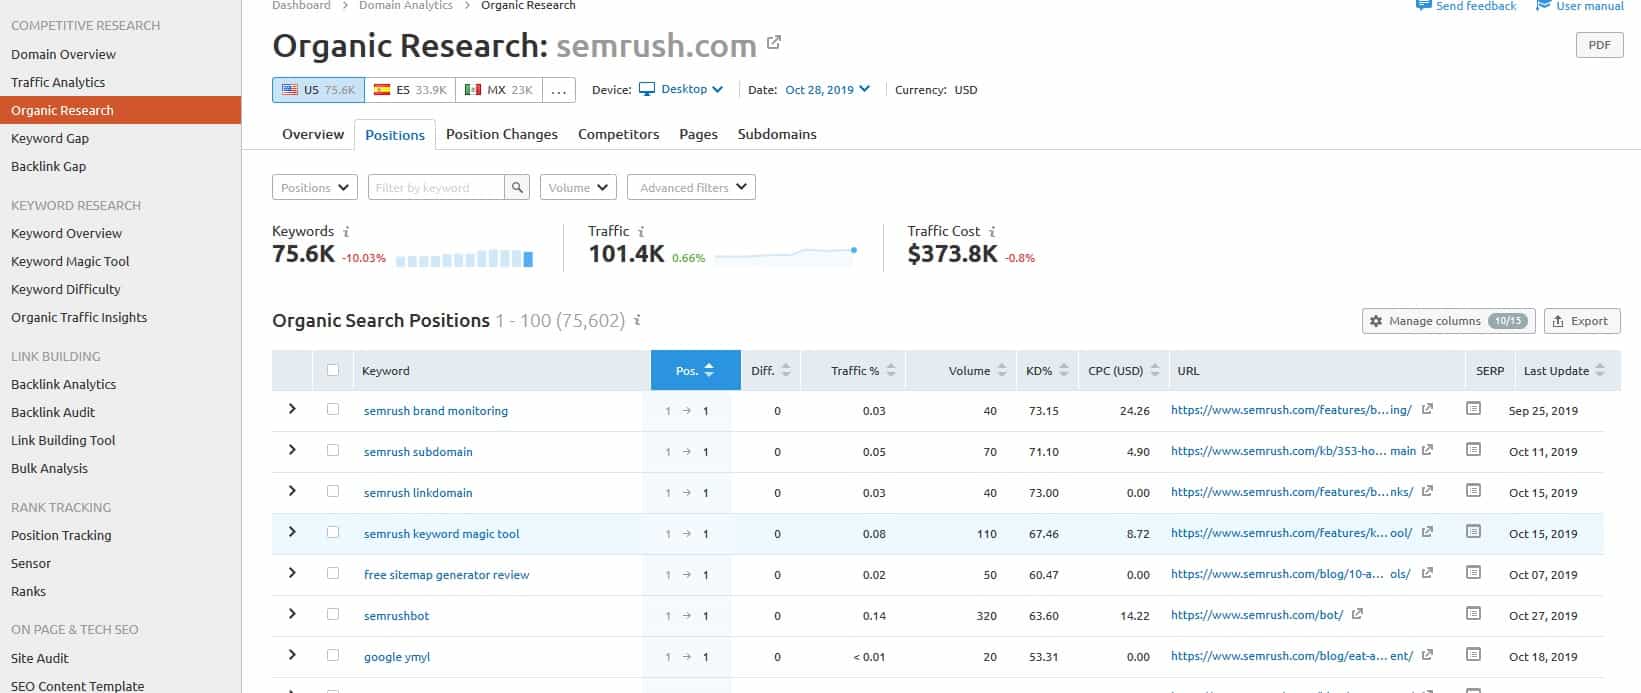Check the semrush keyword magic tool row checkbox
The height and width of the screenshot is (693, 1641).
[333, 533]
